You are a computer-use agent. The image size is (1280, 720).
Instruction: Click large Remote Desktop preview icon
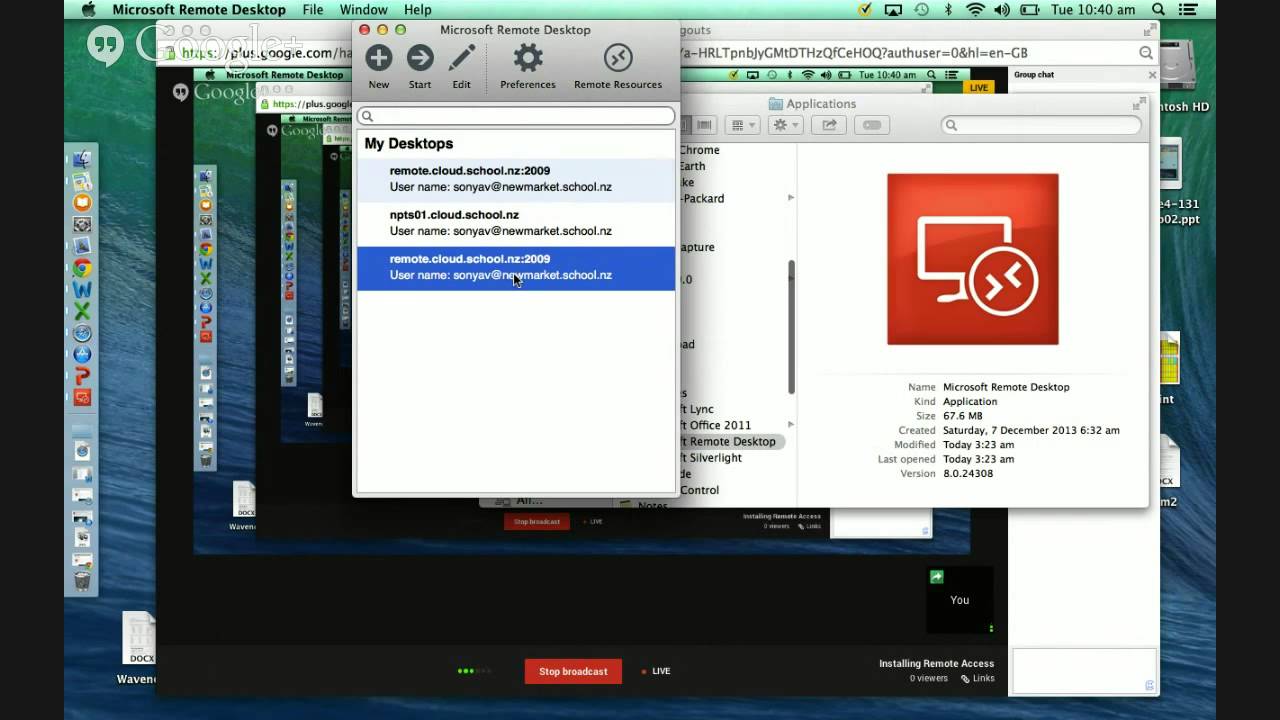[x=973, y=259]
